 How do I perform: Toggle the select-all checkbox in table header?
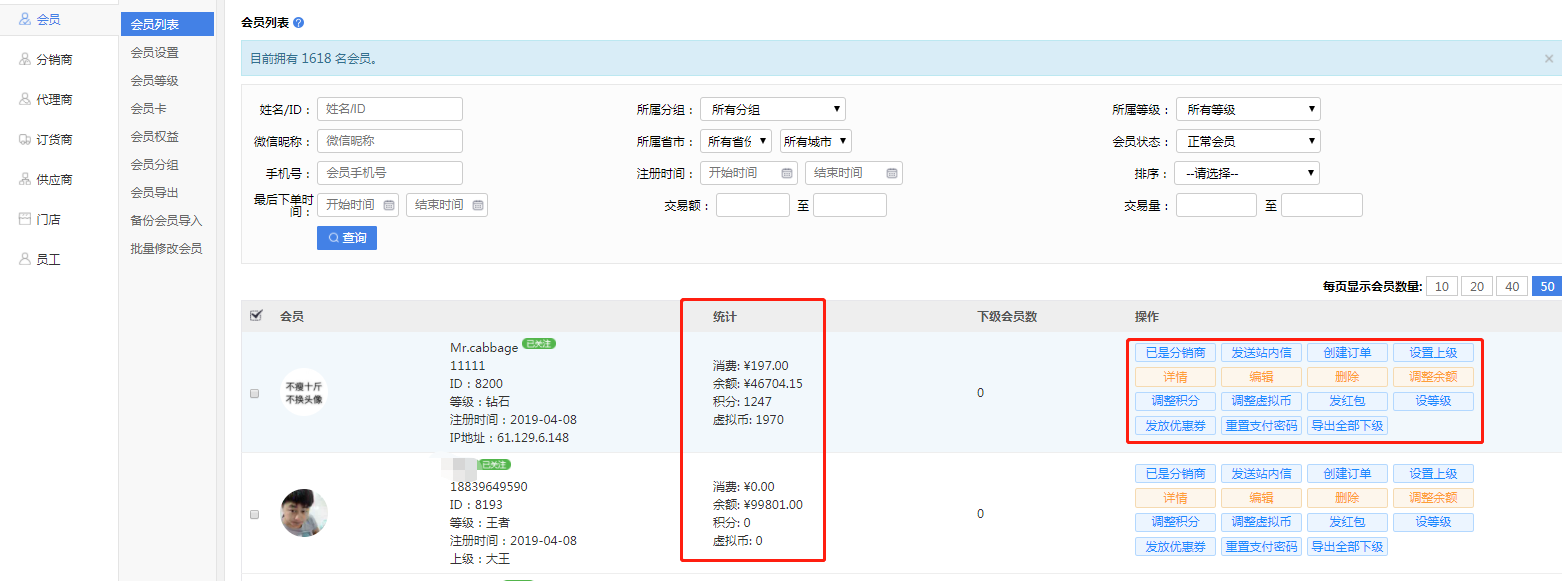click(x=255, y=316)
